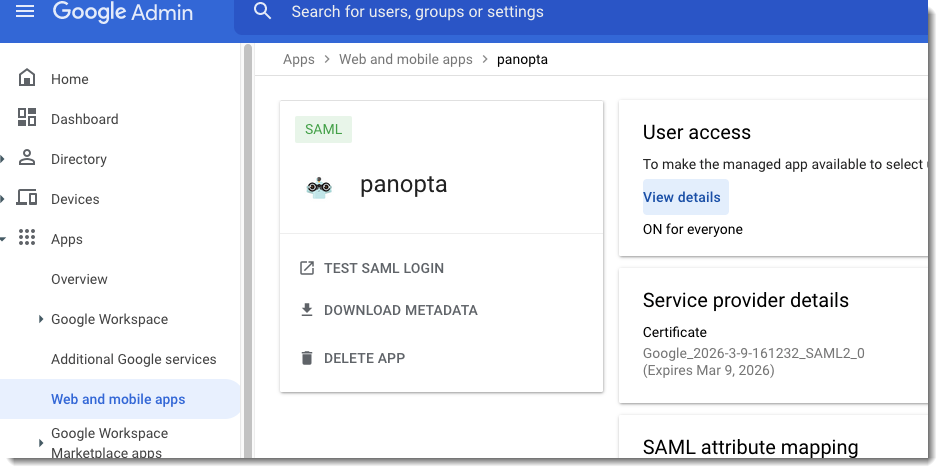Open Additional Google services menu item
Viewport: 943px width, 473px height.
(134, 359)
